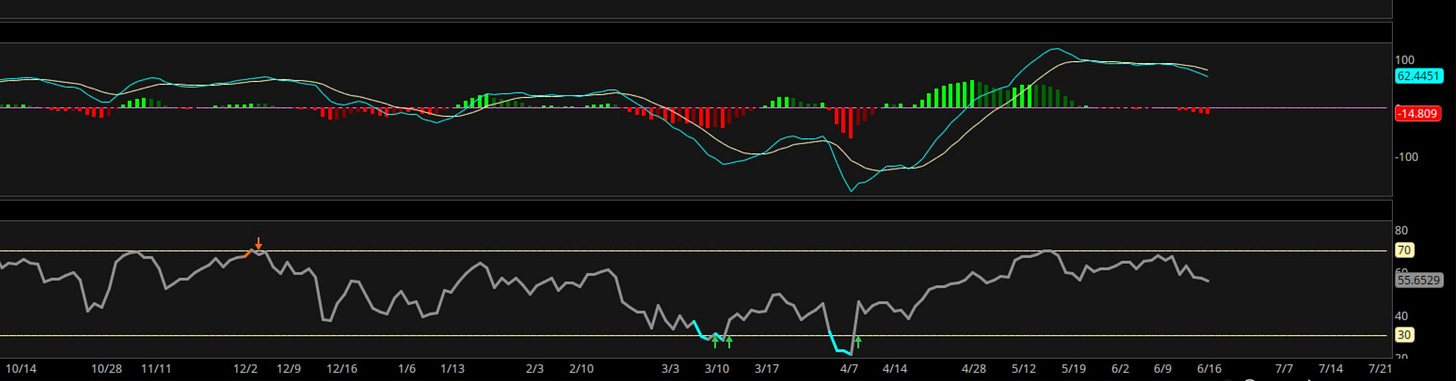Viewport: 1456px width, 381px height.
Task: Select the yellow 70 overbought level label
Action: click(1403, 250)
